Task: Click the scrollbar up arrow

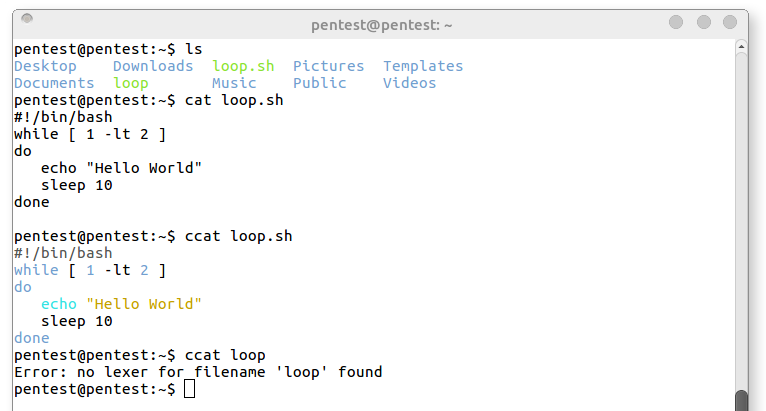Action: (x=741, y=46)
